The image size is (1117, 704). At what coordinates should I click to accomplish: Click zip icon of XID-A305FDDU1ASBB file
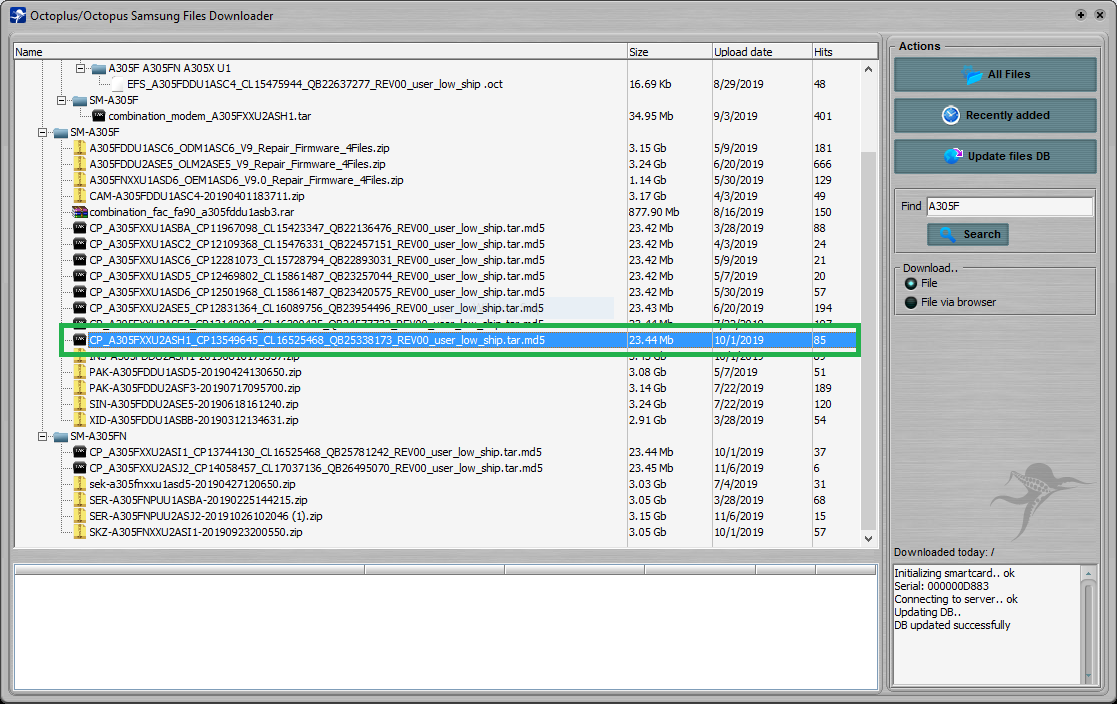coord(79,420)
